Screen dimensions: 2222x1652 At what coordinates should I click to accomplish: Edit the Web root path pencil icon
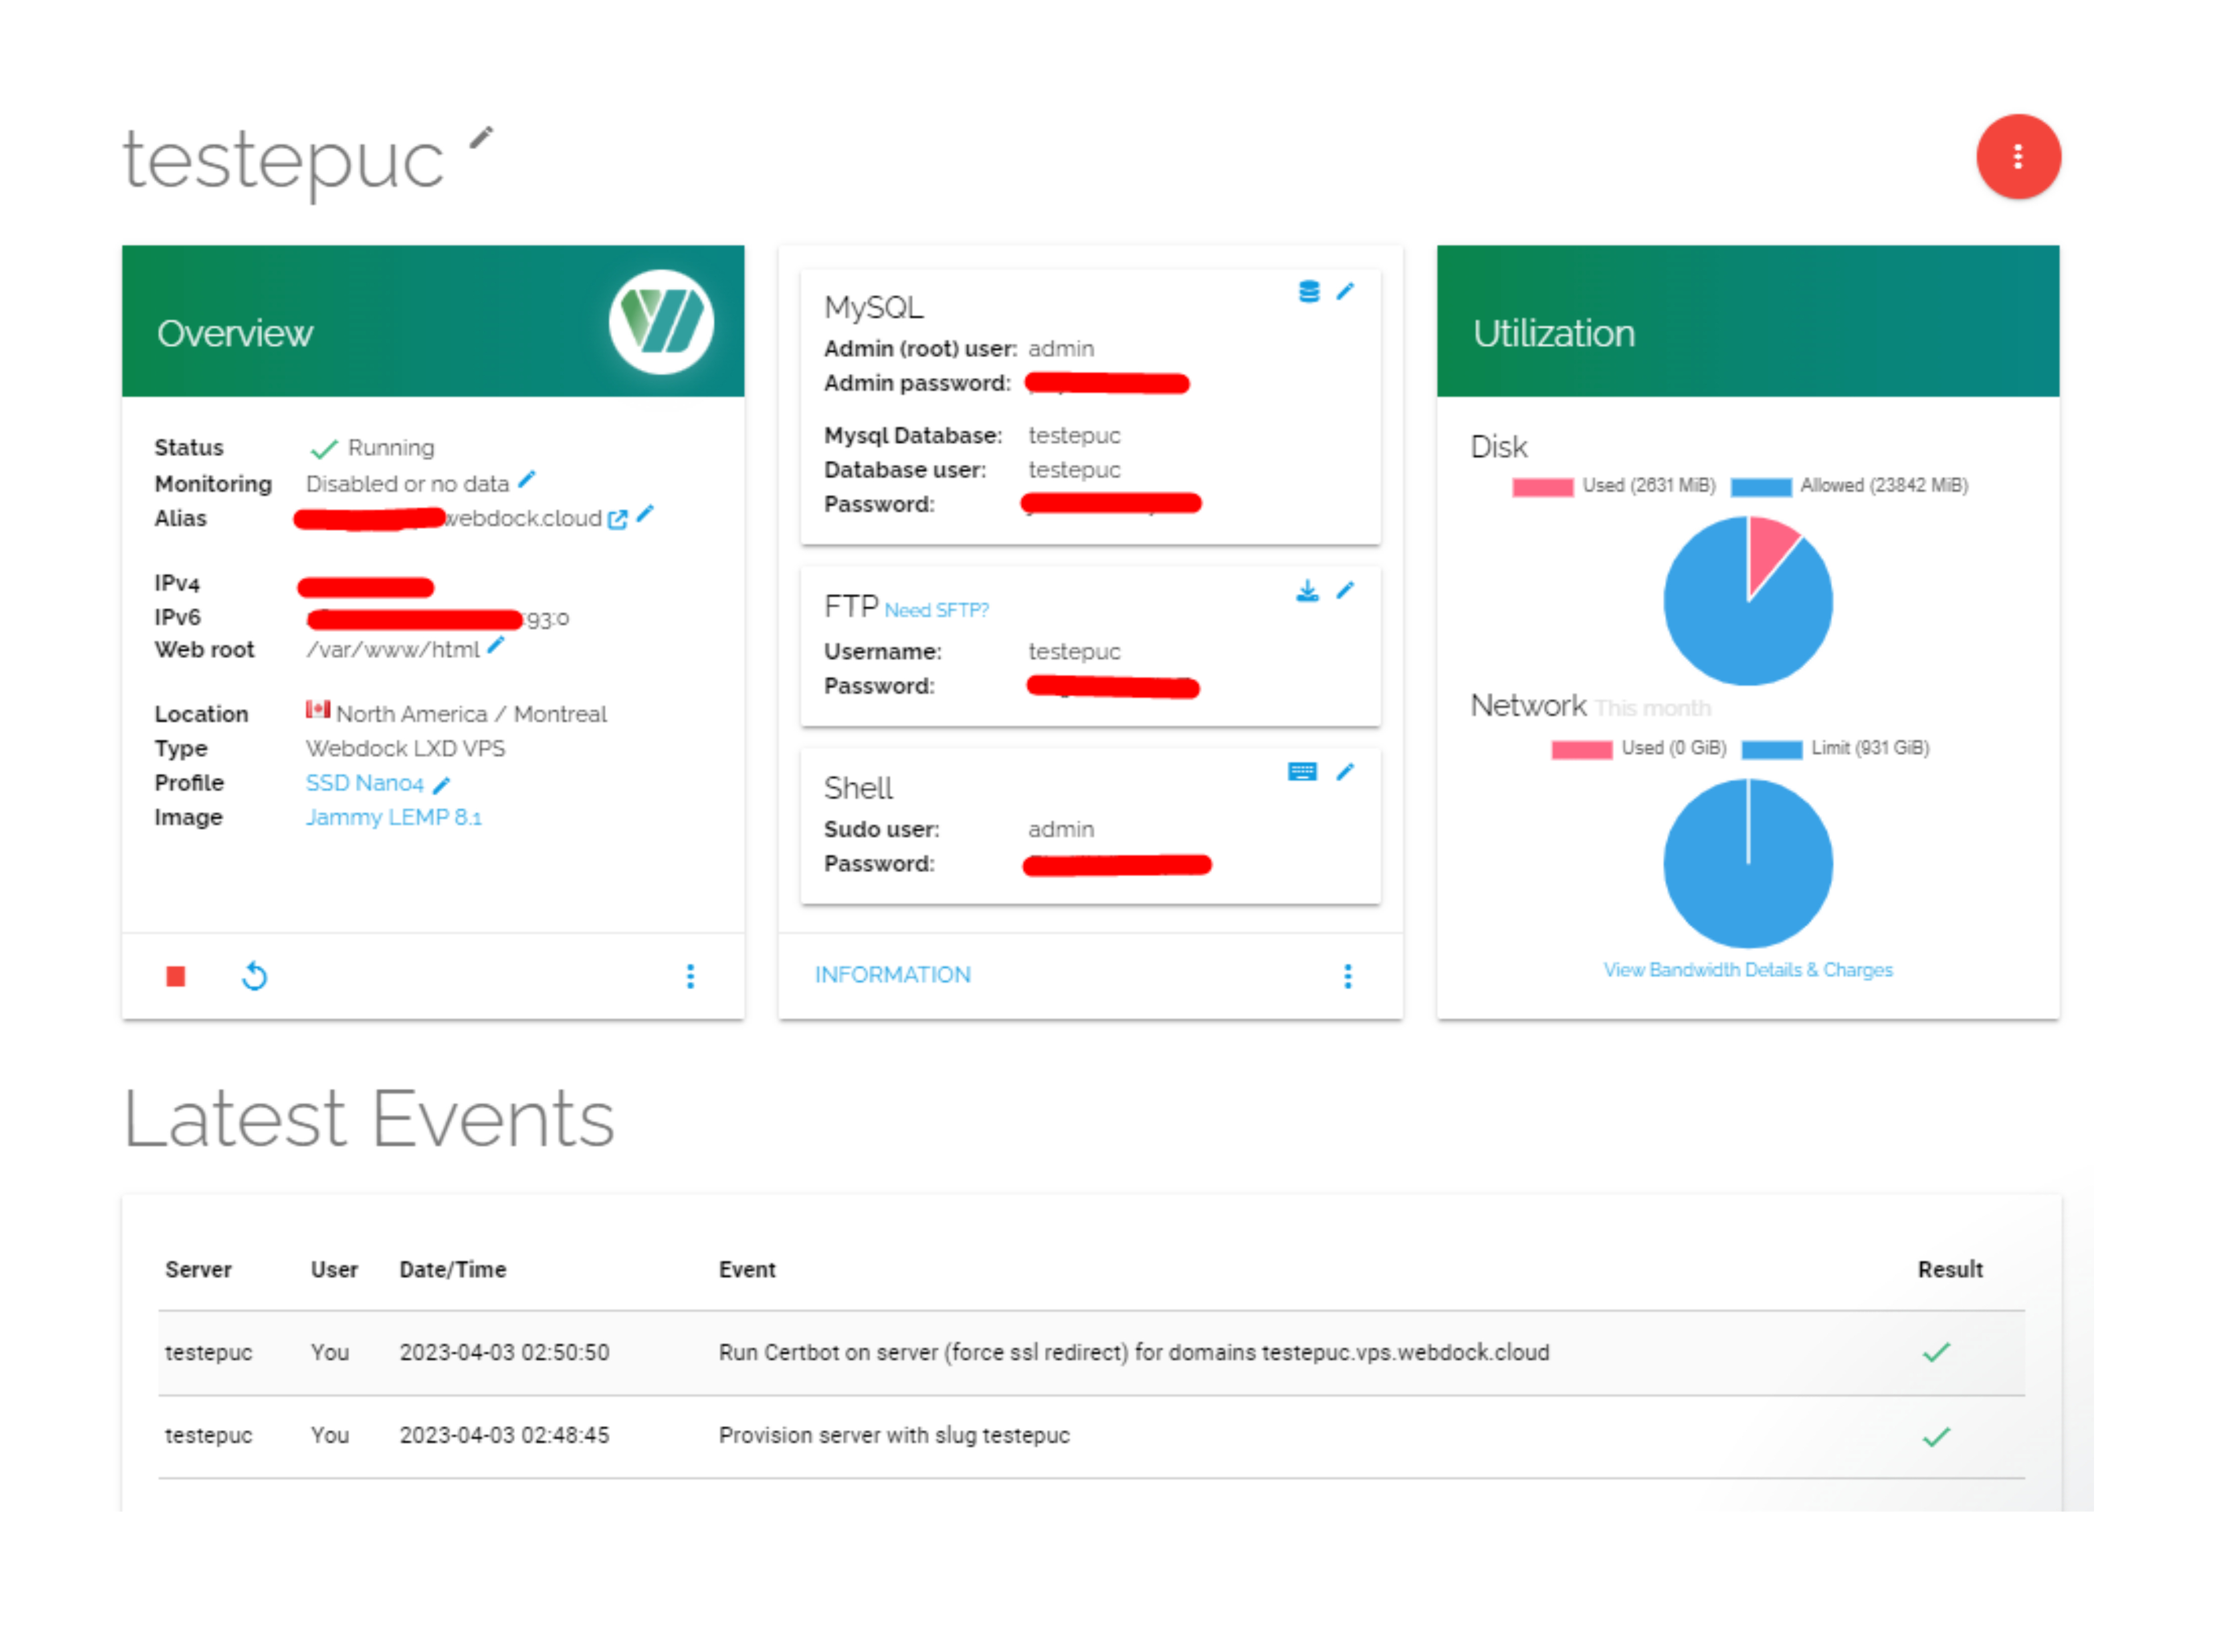pyautogui.click(x=495, y=646)
